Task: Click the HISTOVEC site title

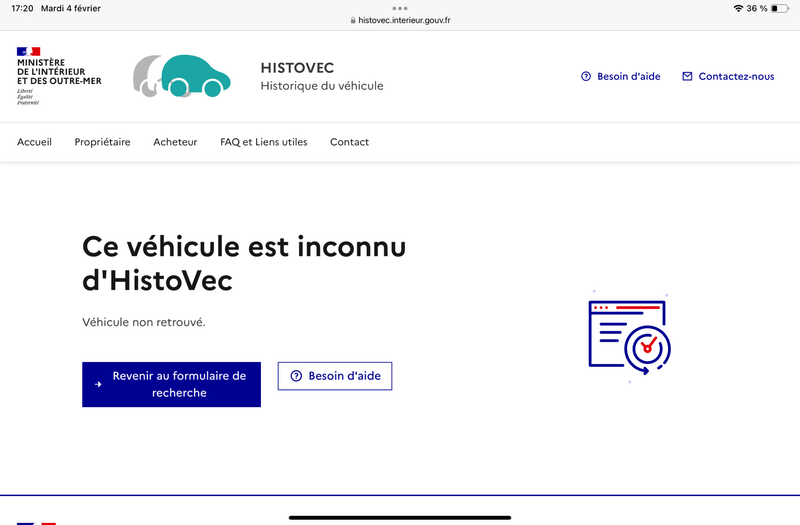Action: click(x=297, y=68)
